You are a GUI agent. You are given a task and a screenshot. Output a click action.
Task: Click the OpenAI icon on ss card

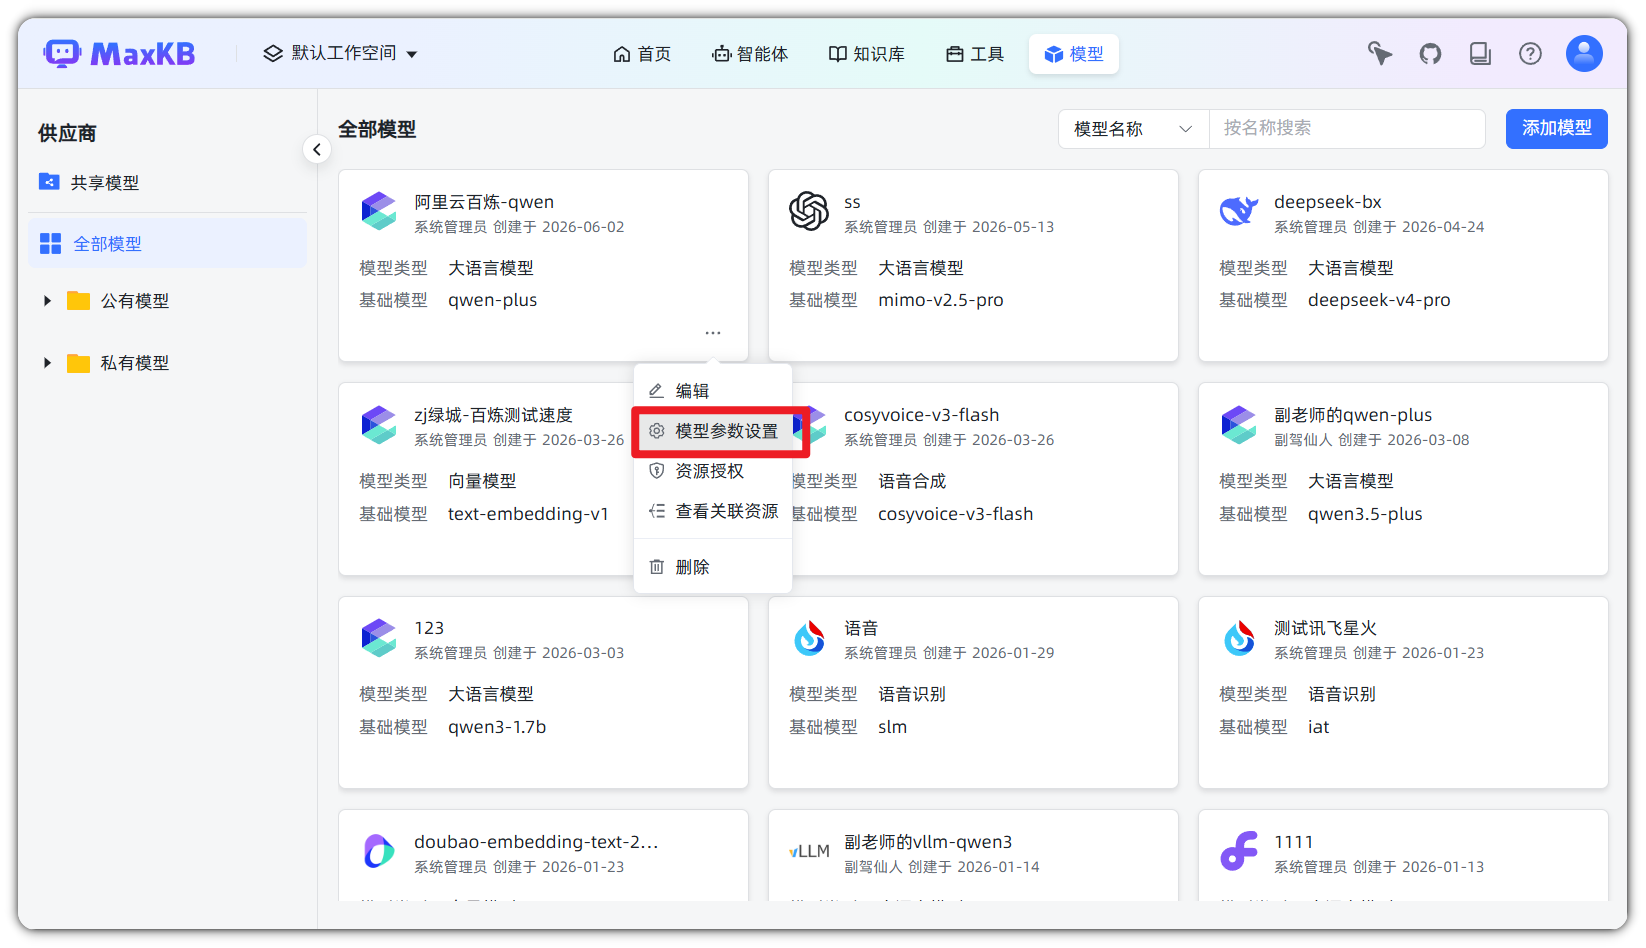point(809,211)
